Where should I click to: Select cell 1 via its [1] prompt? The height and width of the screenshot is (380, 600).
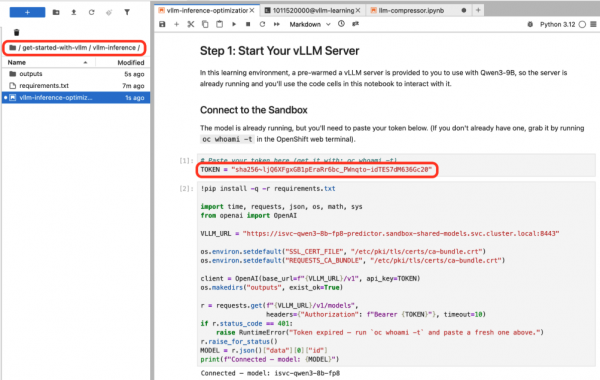coord(186,160)
